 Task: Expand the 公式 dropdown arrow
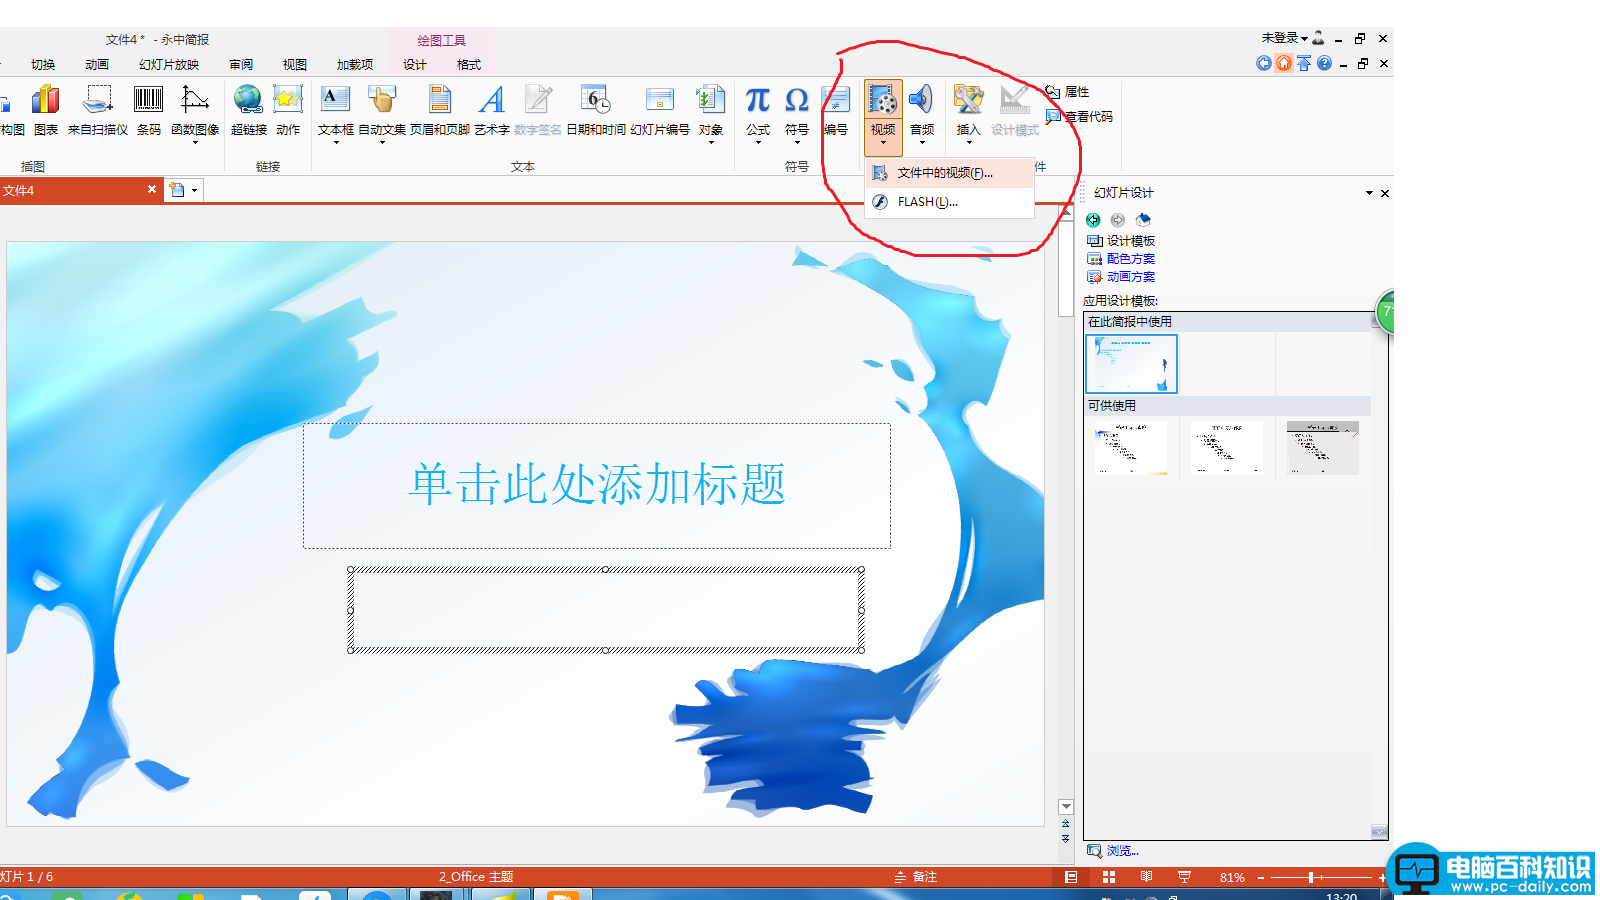click(x=758, y=143)
